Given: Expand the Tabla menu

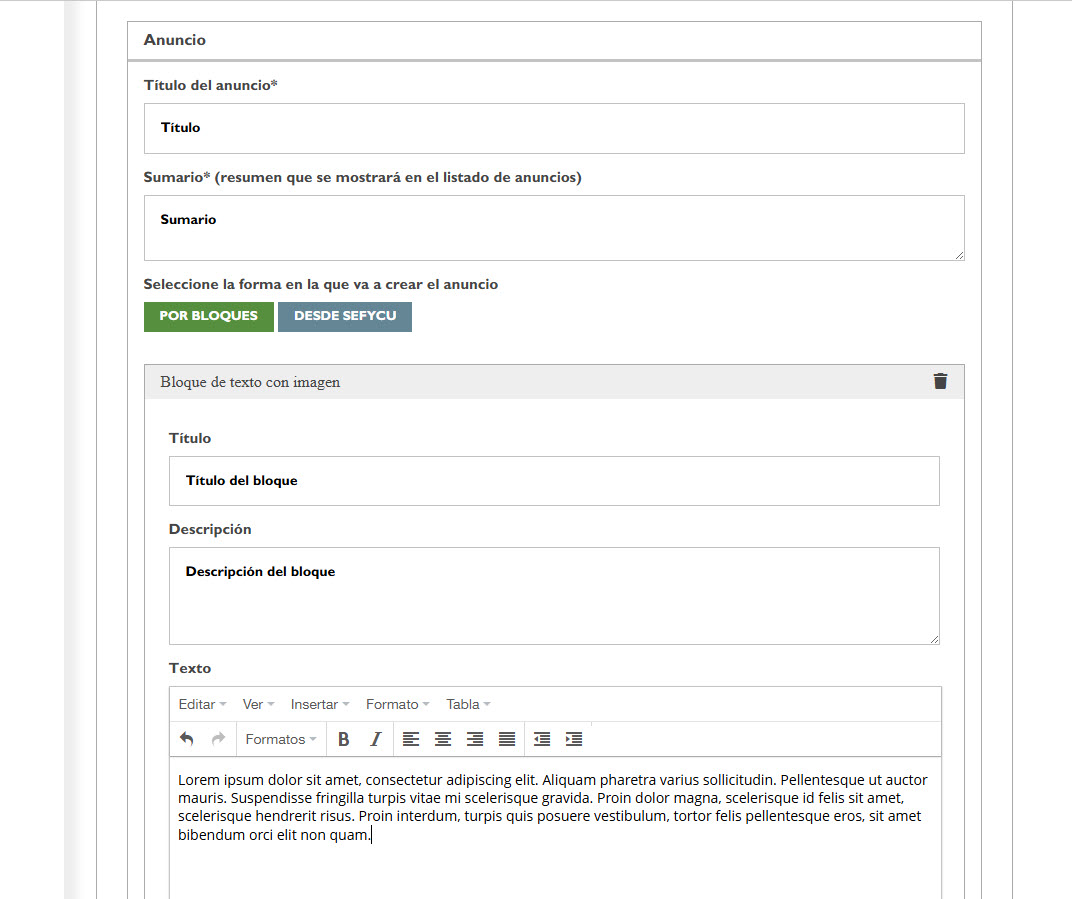Looking at the screenshot, I should 468,704.
